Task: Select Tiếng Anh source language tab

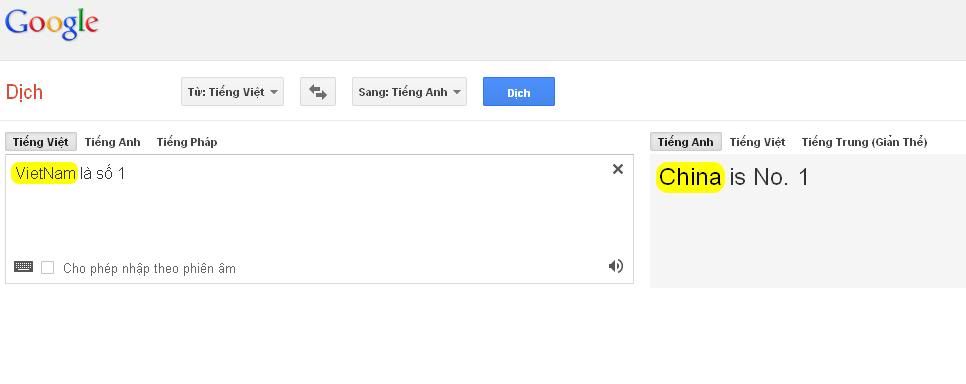Action: point(113,142)
